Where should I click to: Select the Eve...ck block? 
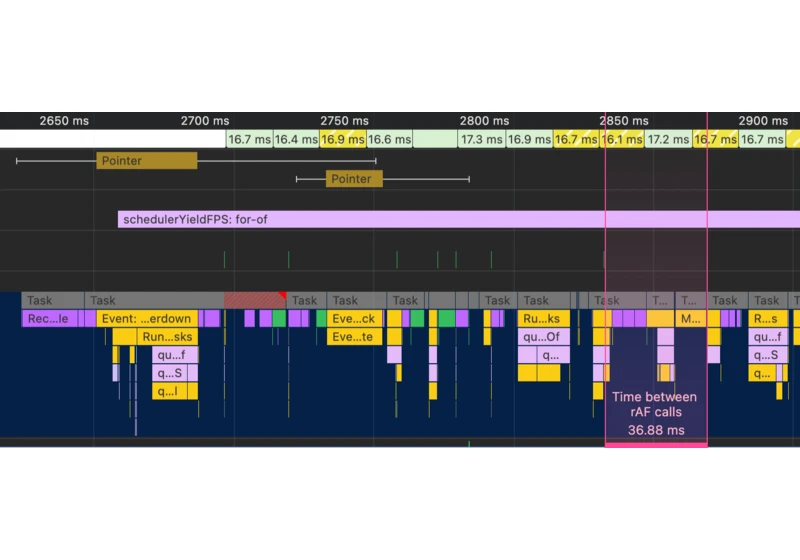tap(354, 319)
